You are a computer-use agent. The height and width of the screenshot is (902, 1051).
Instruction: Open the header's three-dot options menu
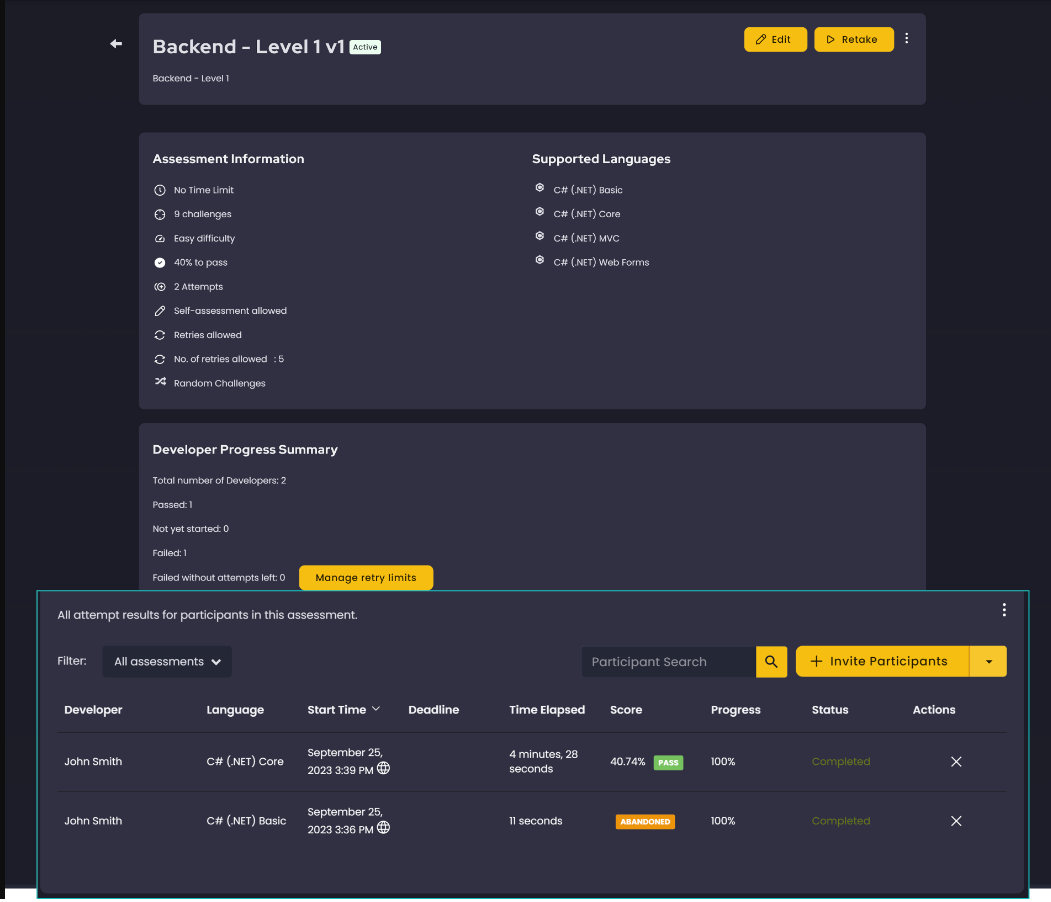pos(906,39)
